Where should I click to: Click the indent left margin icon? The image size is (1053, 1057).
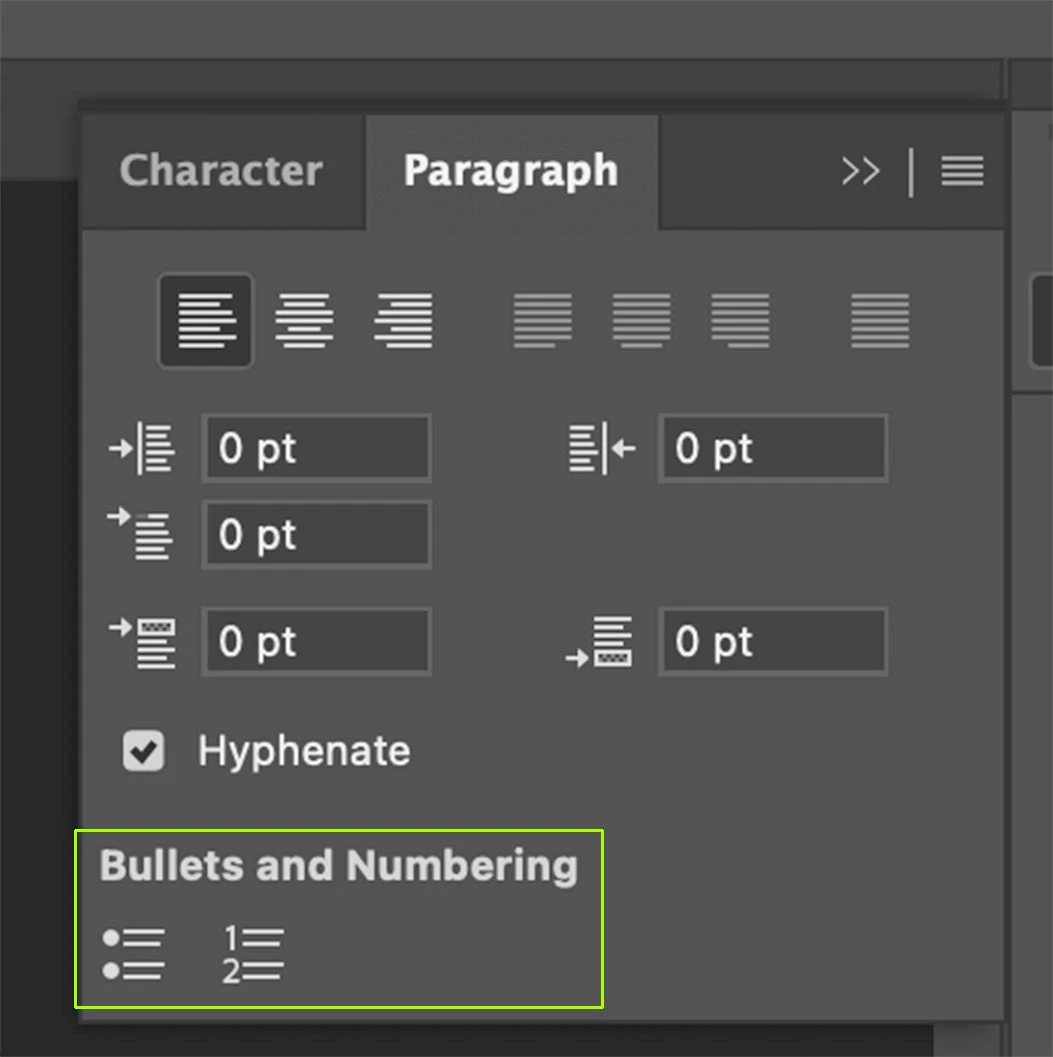tap(142, 448)
